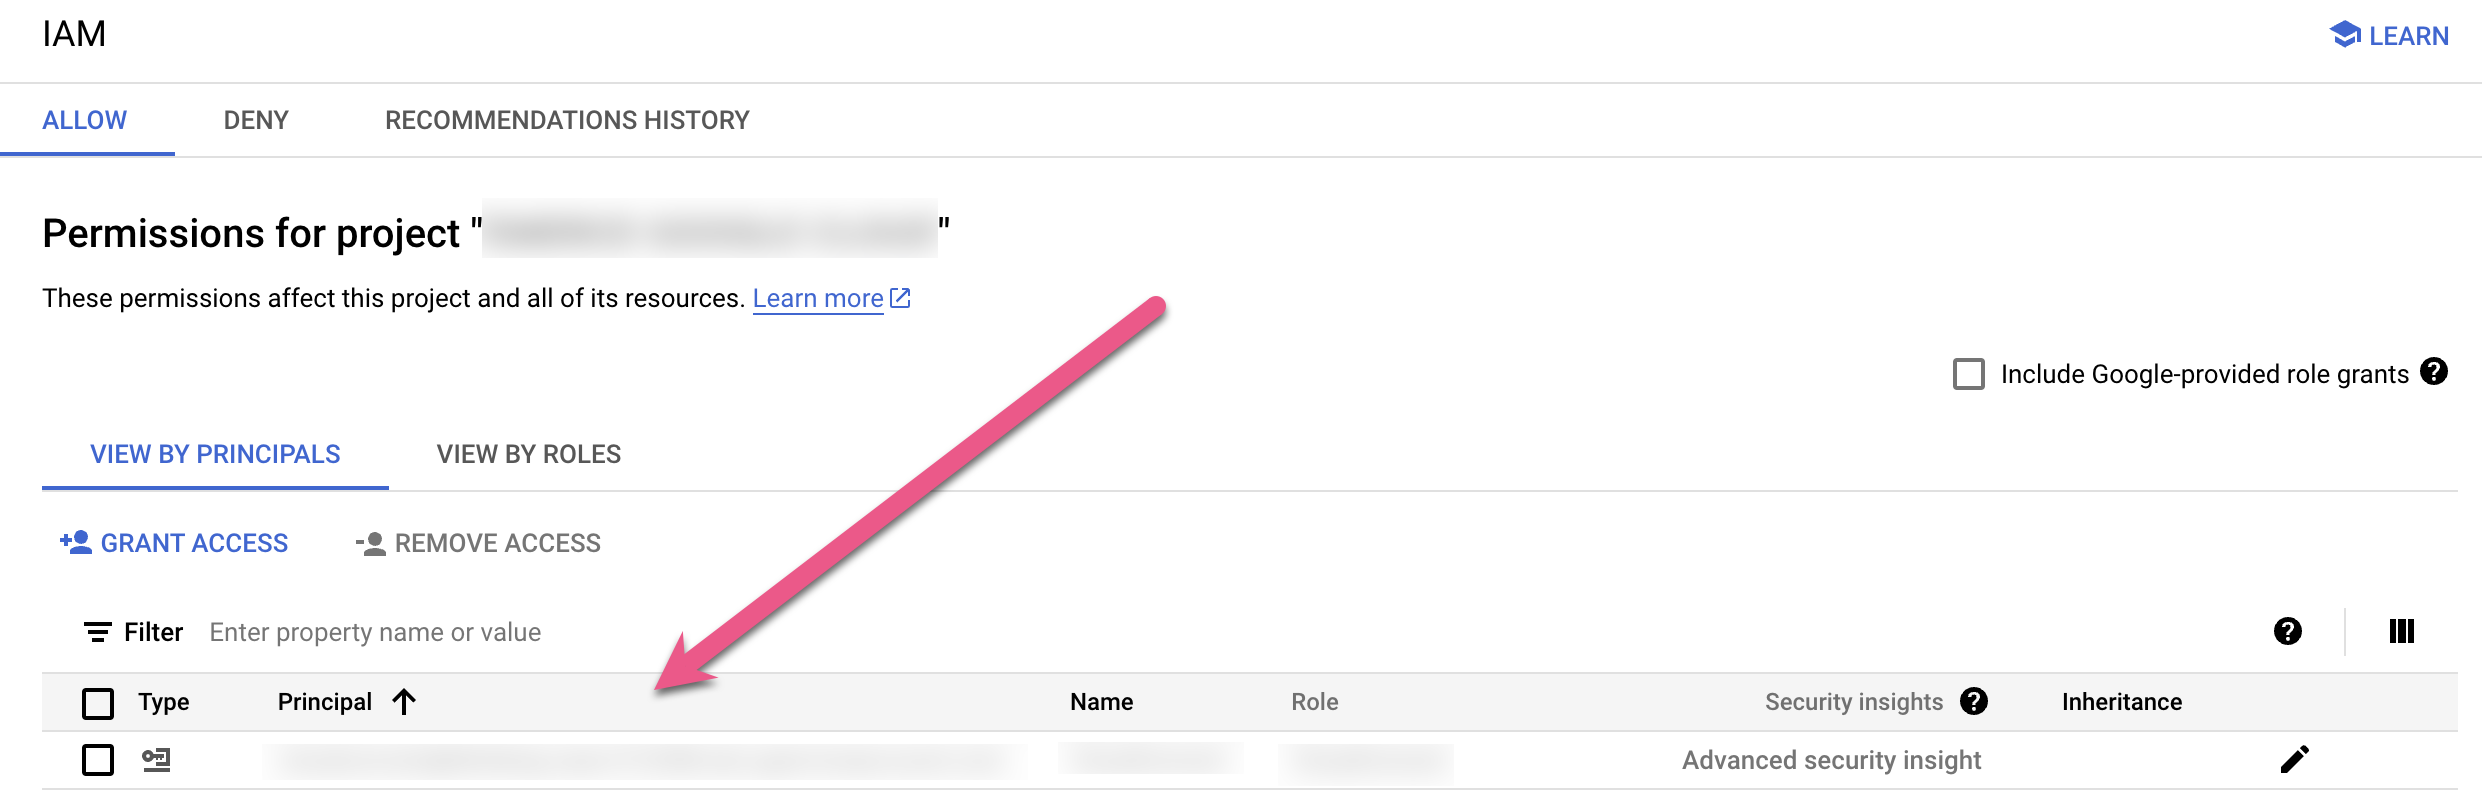This screenshot has width=2482, height=800.
Task: Click the service account type icon
Action: [156, 760]
